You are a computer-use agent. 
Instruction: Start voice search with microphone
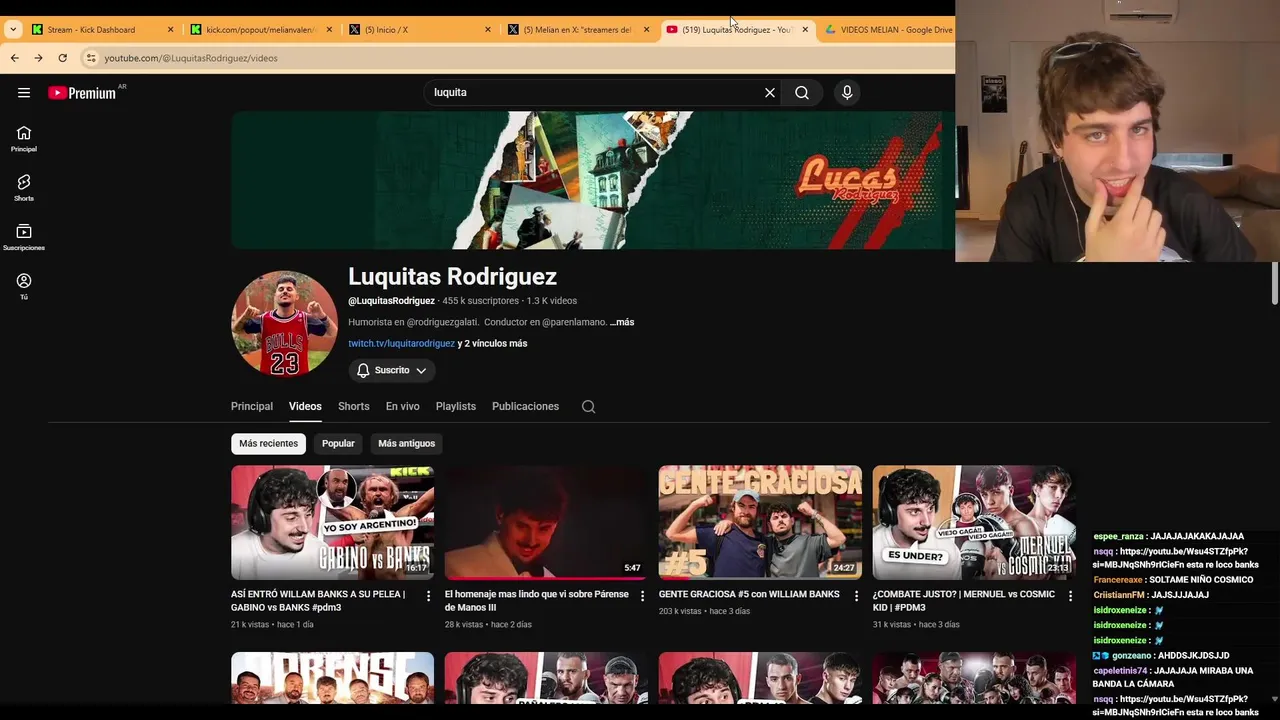[x=847, y=92]
